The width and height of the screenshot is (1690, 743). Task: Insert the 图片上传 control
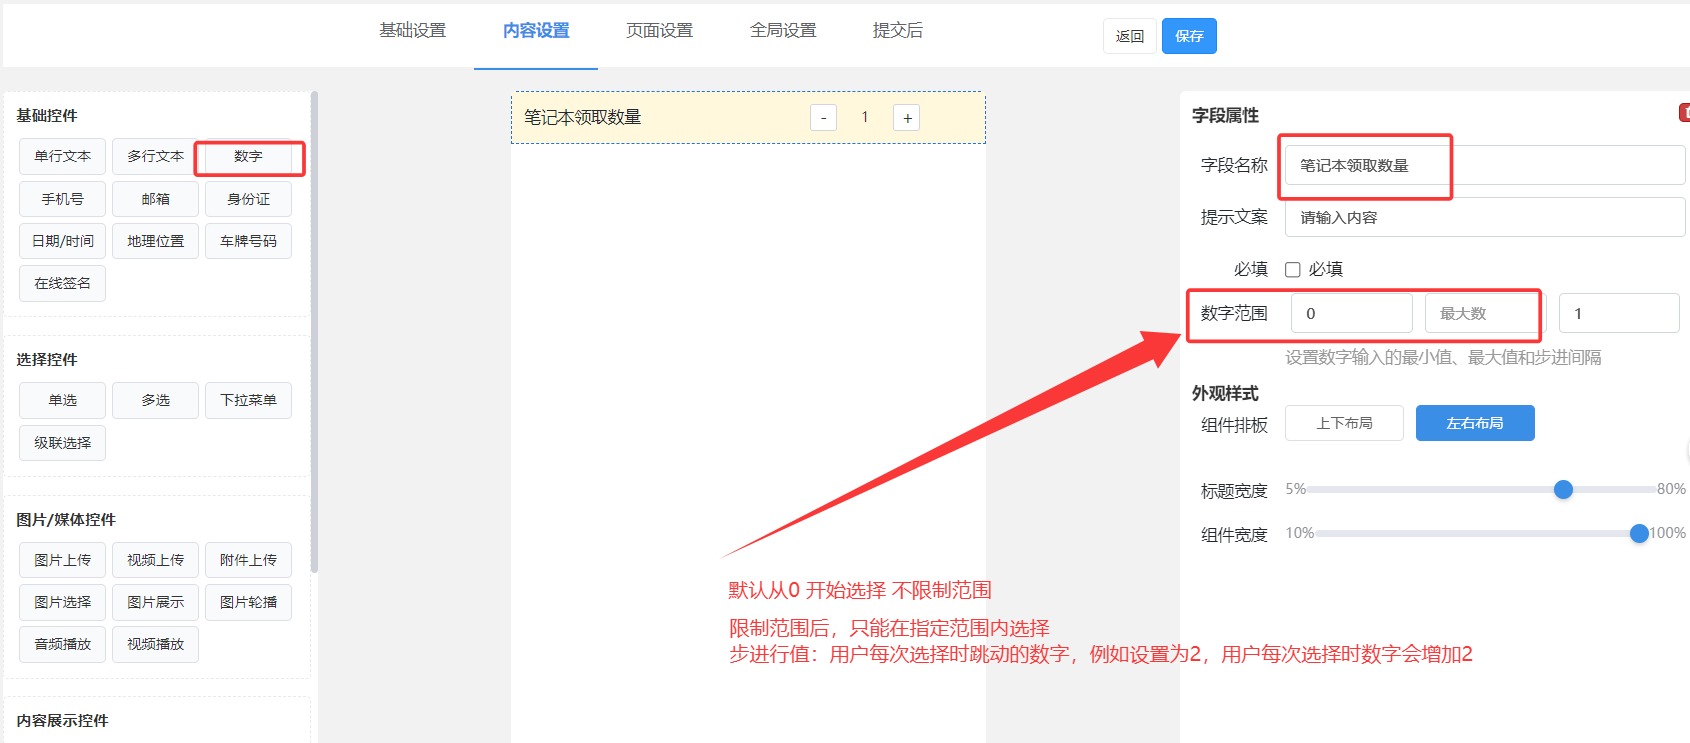point(62,560)
